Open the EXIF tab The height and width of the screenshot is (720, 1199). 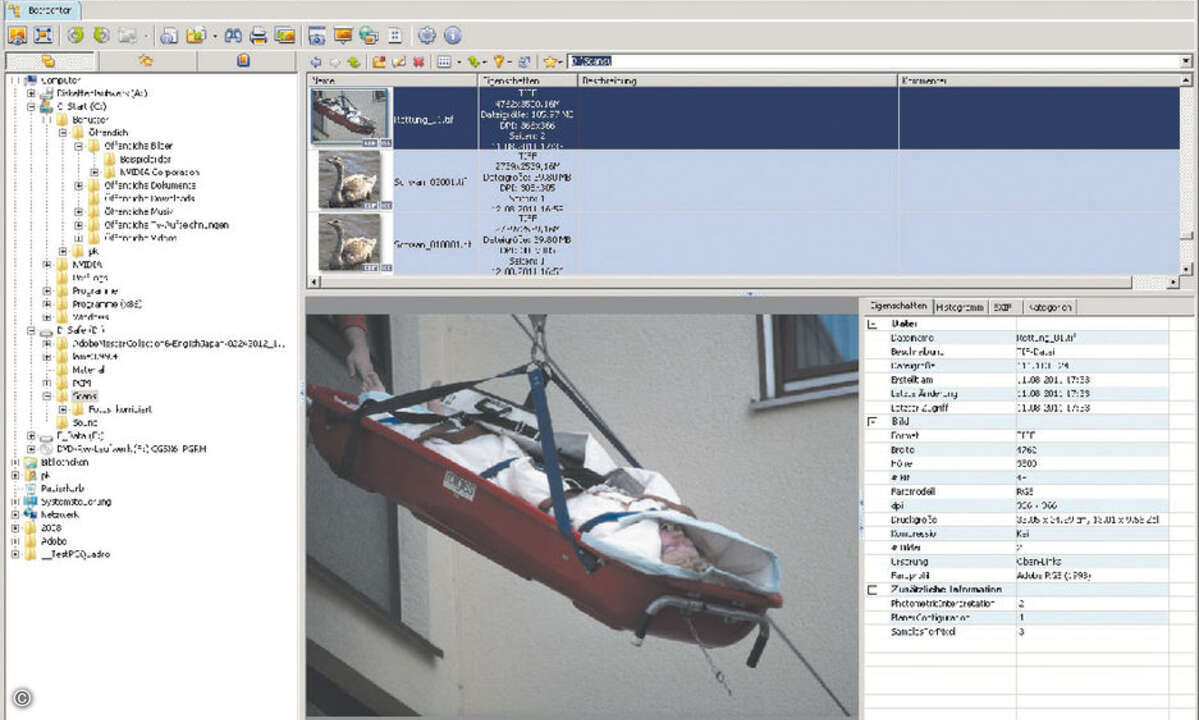pos(1002,307)
